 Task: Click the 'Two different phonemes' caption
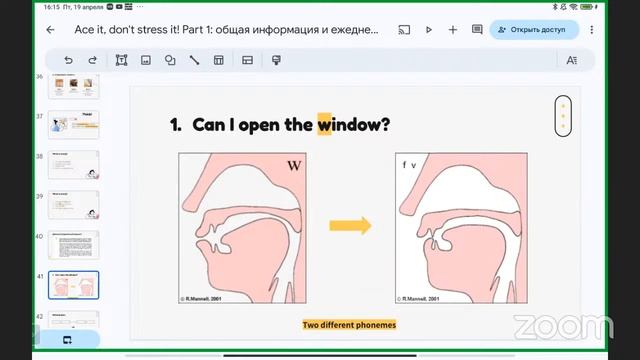pos(349,325)
